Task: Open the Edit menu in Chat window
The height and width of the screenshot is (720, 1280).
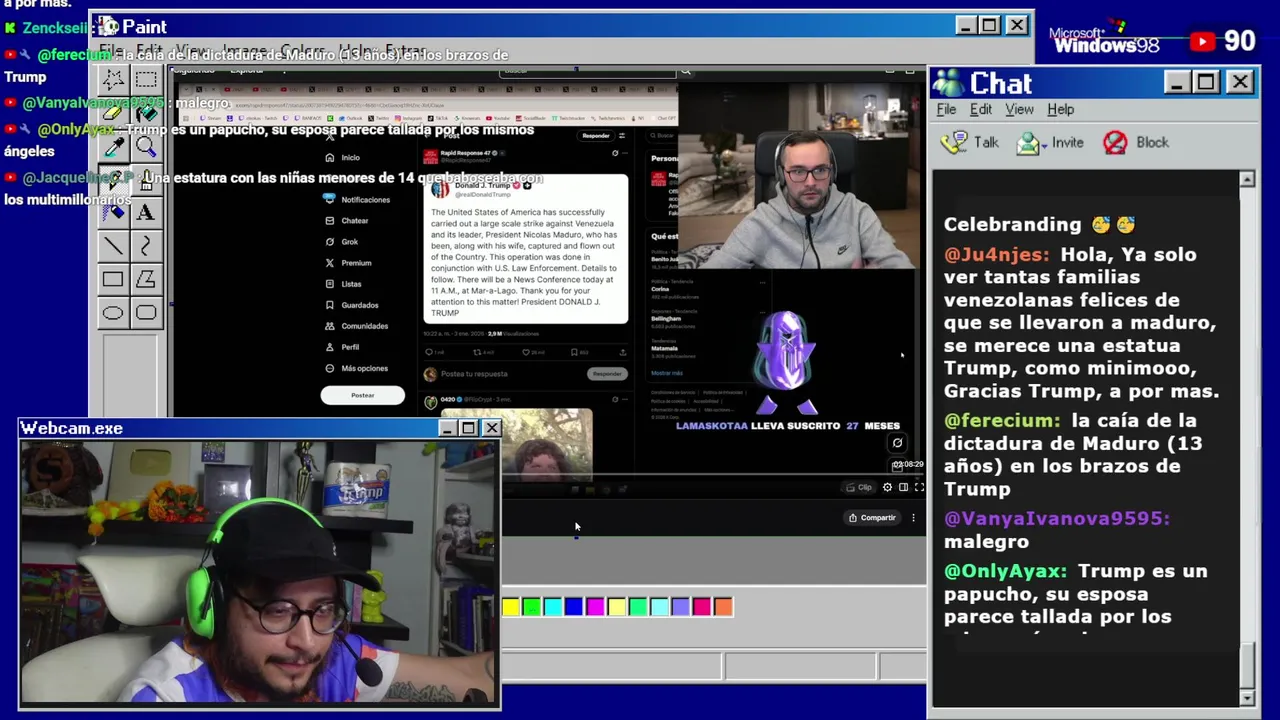Action: click(981, 109)
